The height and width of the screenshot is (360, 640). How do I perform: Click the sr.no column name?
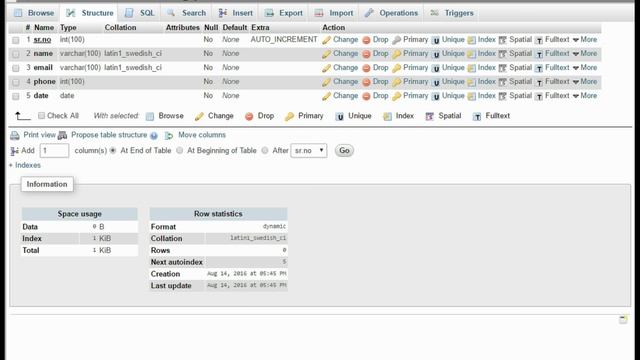[x=42, y=40]
